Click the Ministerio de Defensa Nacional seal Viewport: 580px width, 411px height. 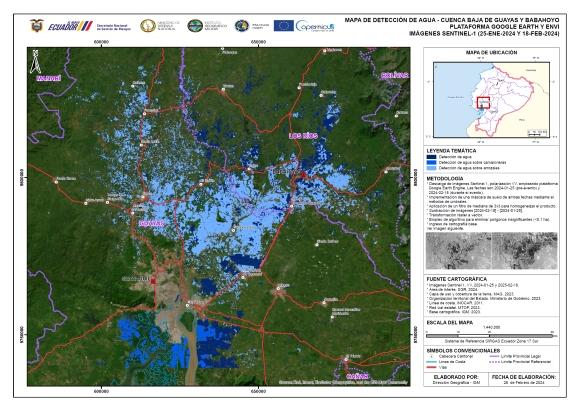pyautogui.click(x=148, y=26)
